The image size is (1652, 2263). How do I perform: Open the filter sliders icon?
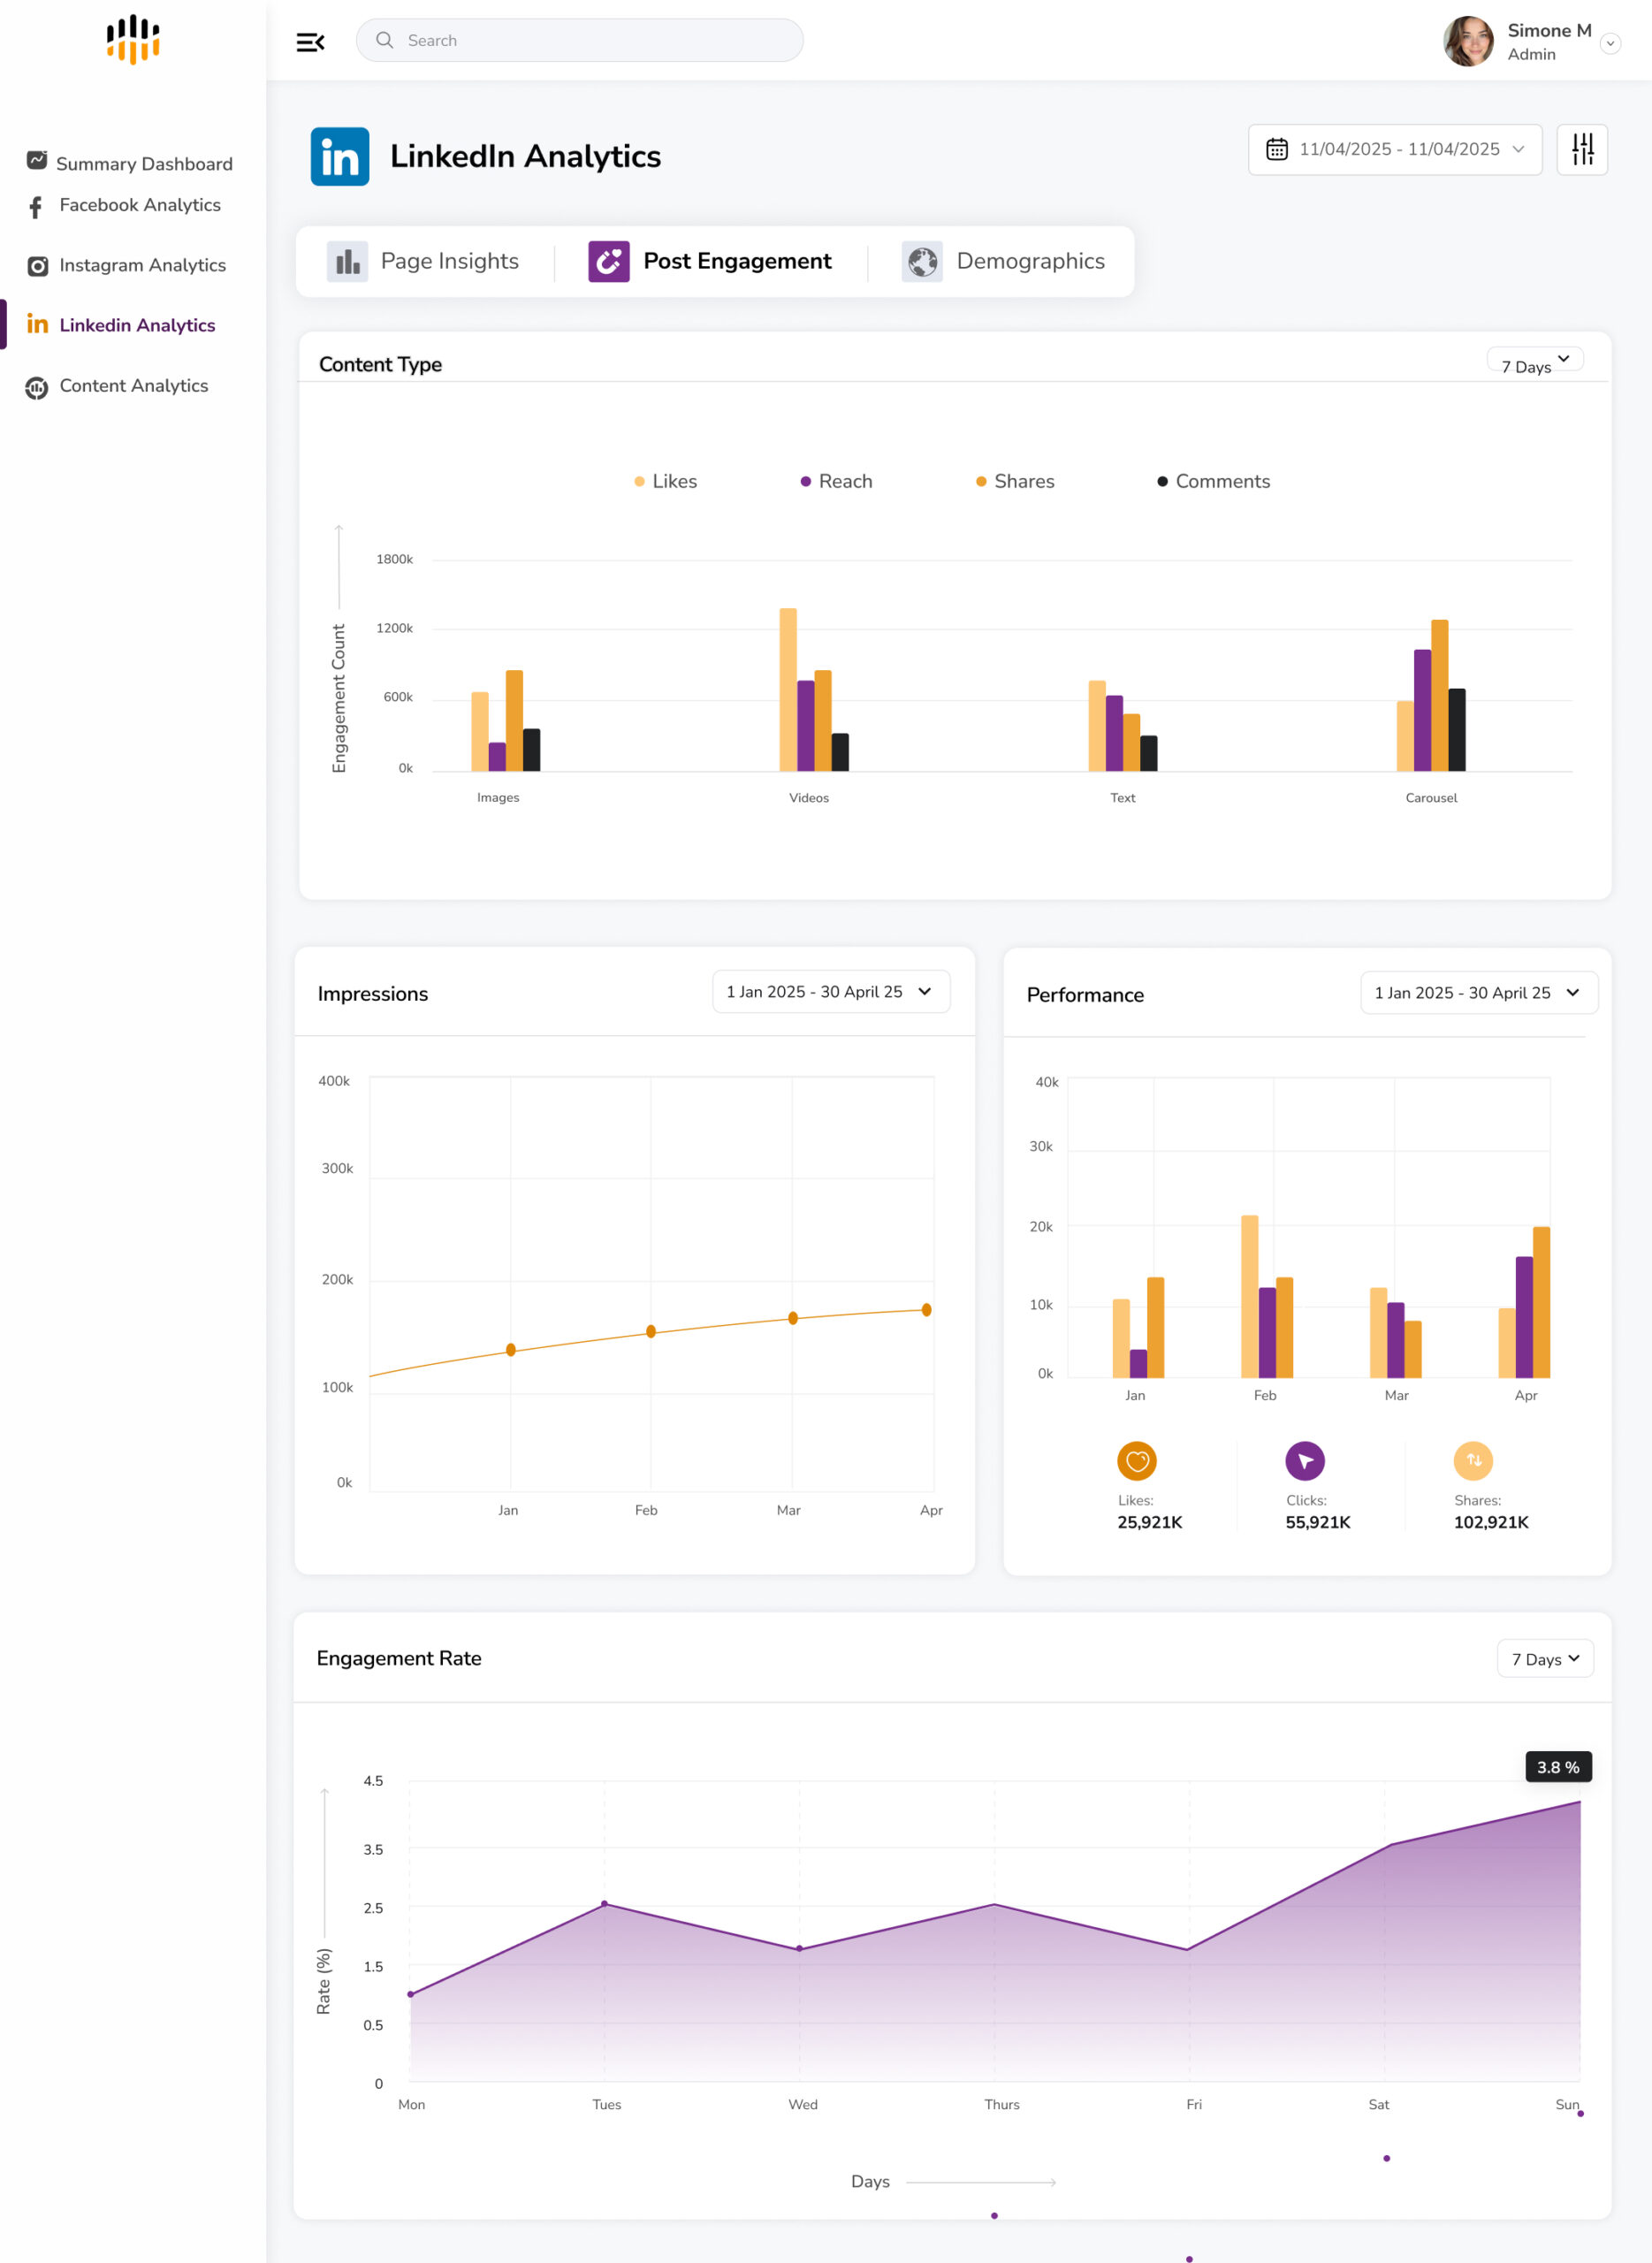click(x=1582, y=149)
